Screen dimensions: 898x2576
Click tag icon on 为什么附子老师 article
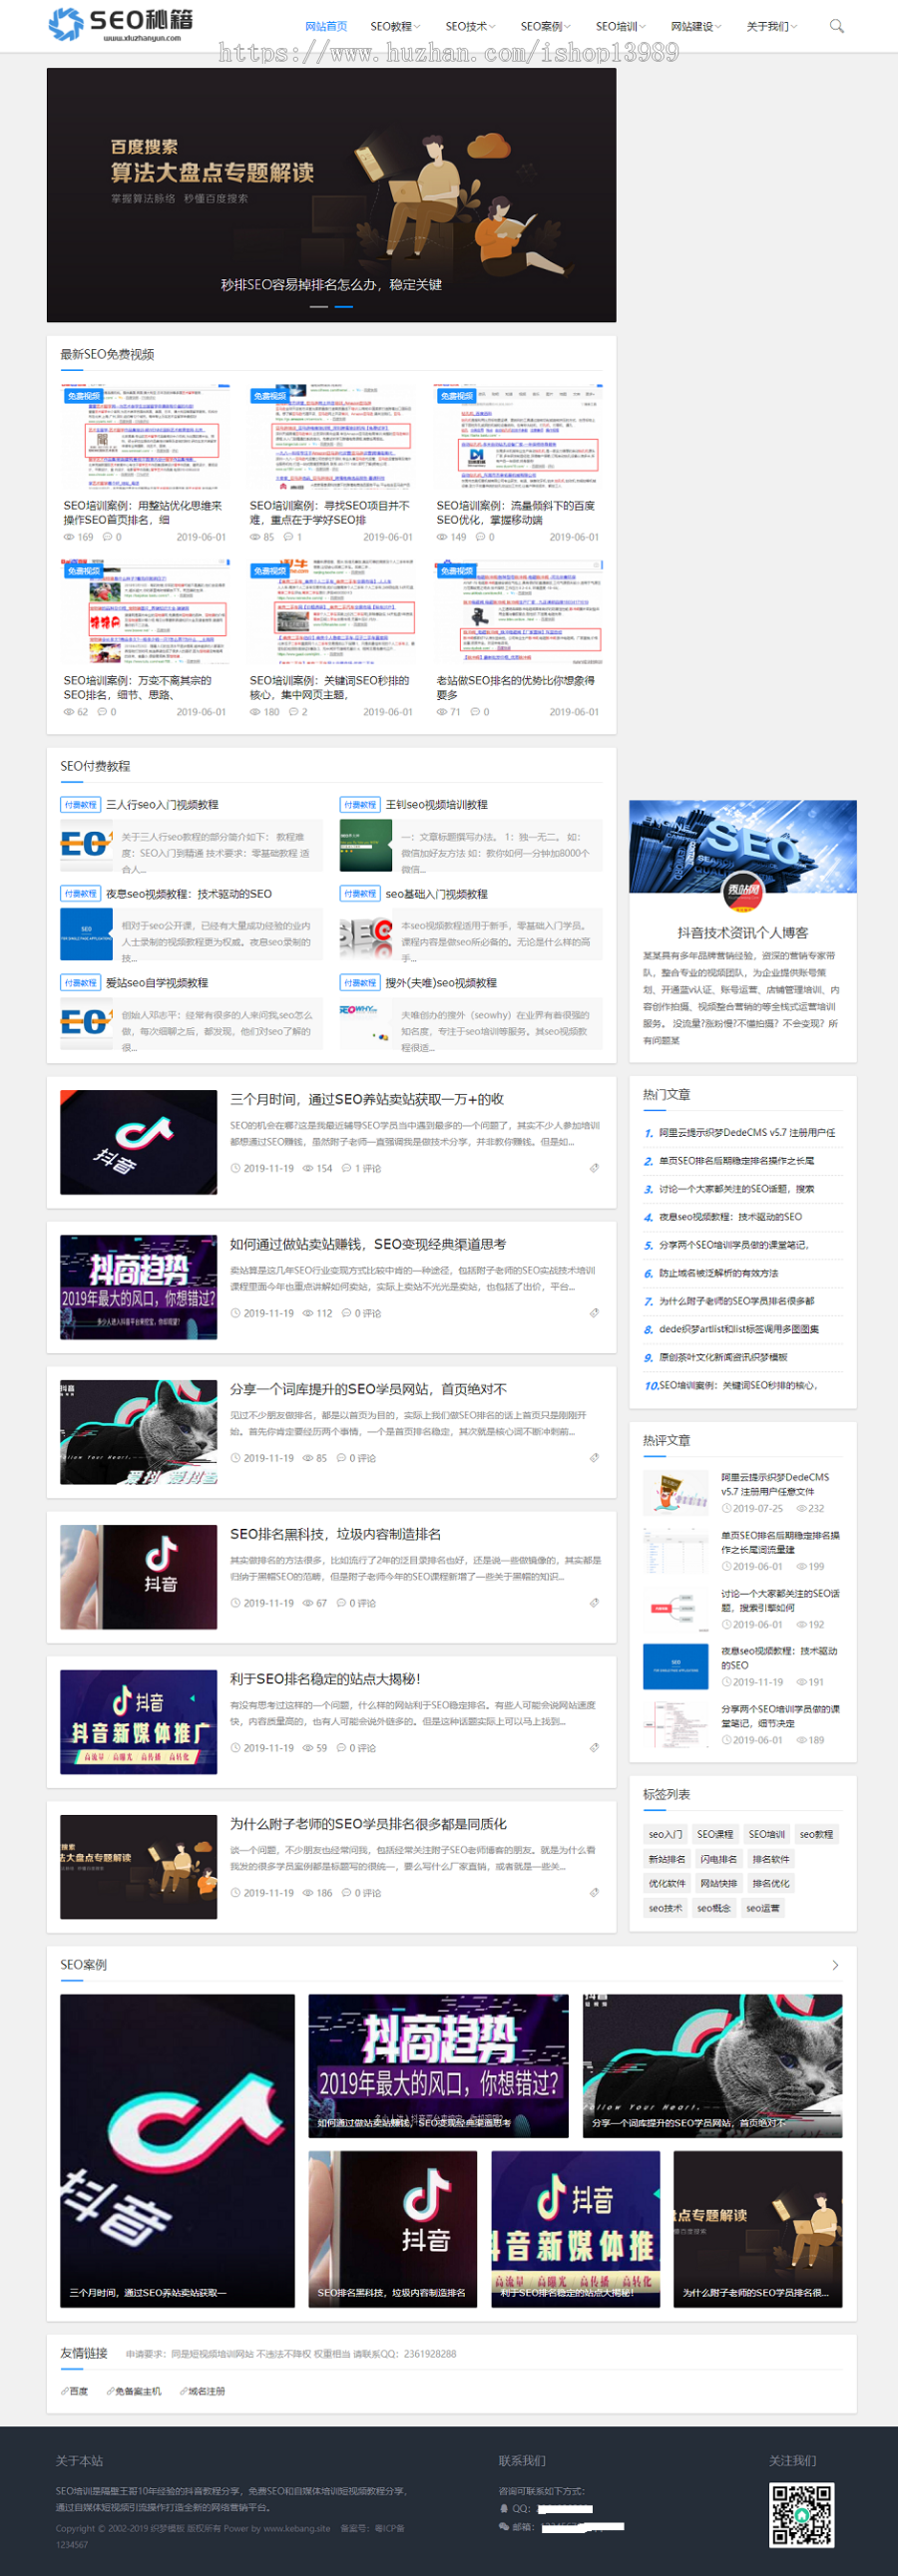(x=594, y=1893)
